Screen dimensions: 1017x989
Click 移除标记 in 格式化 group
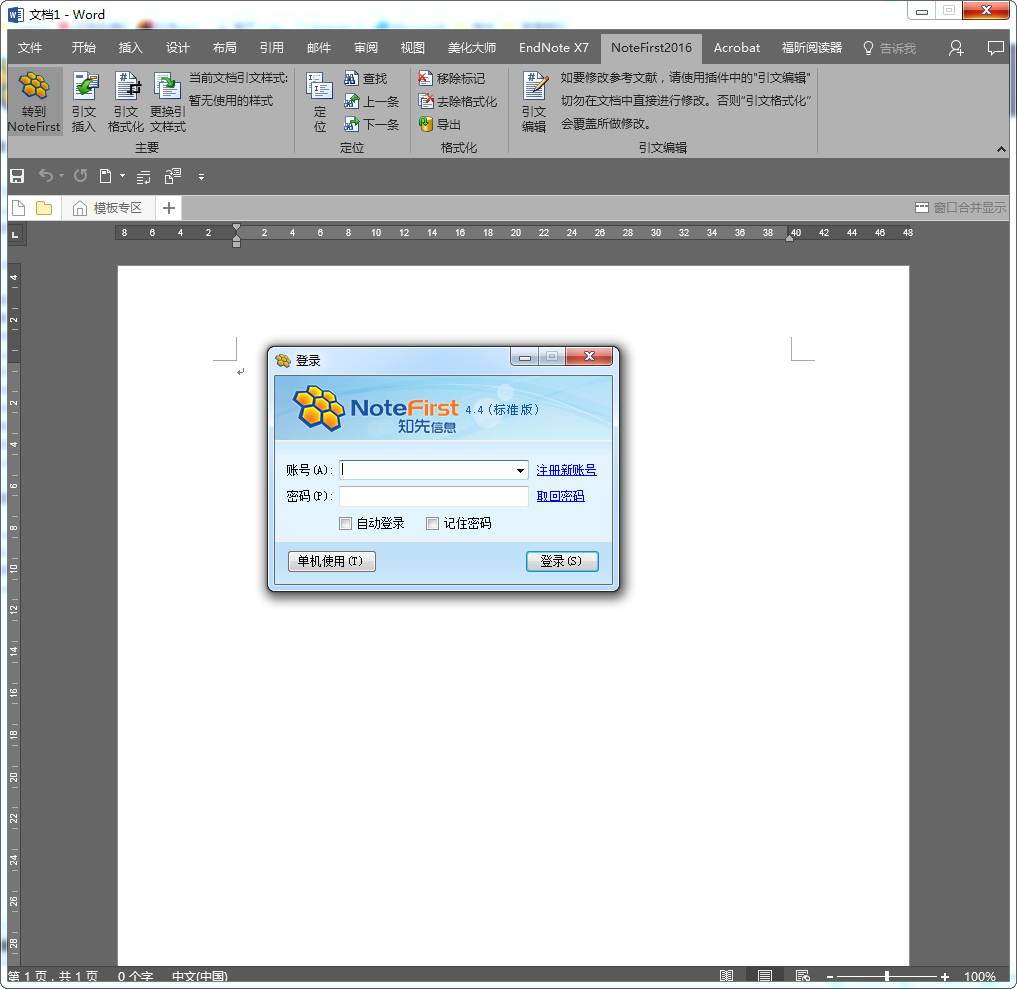[x=451, y=78]
